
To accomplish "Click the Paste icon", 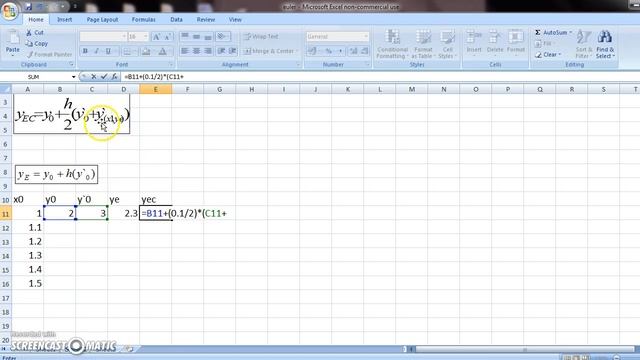I will coord(13,42).
